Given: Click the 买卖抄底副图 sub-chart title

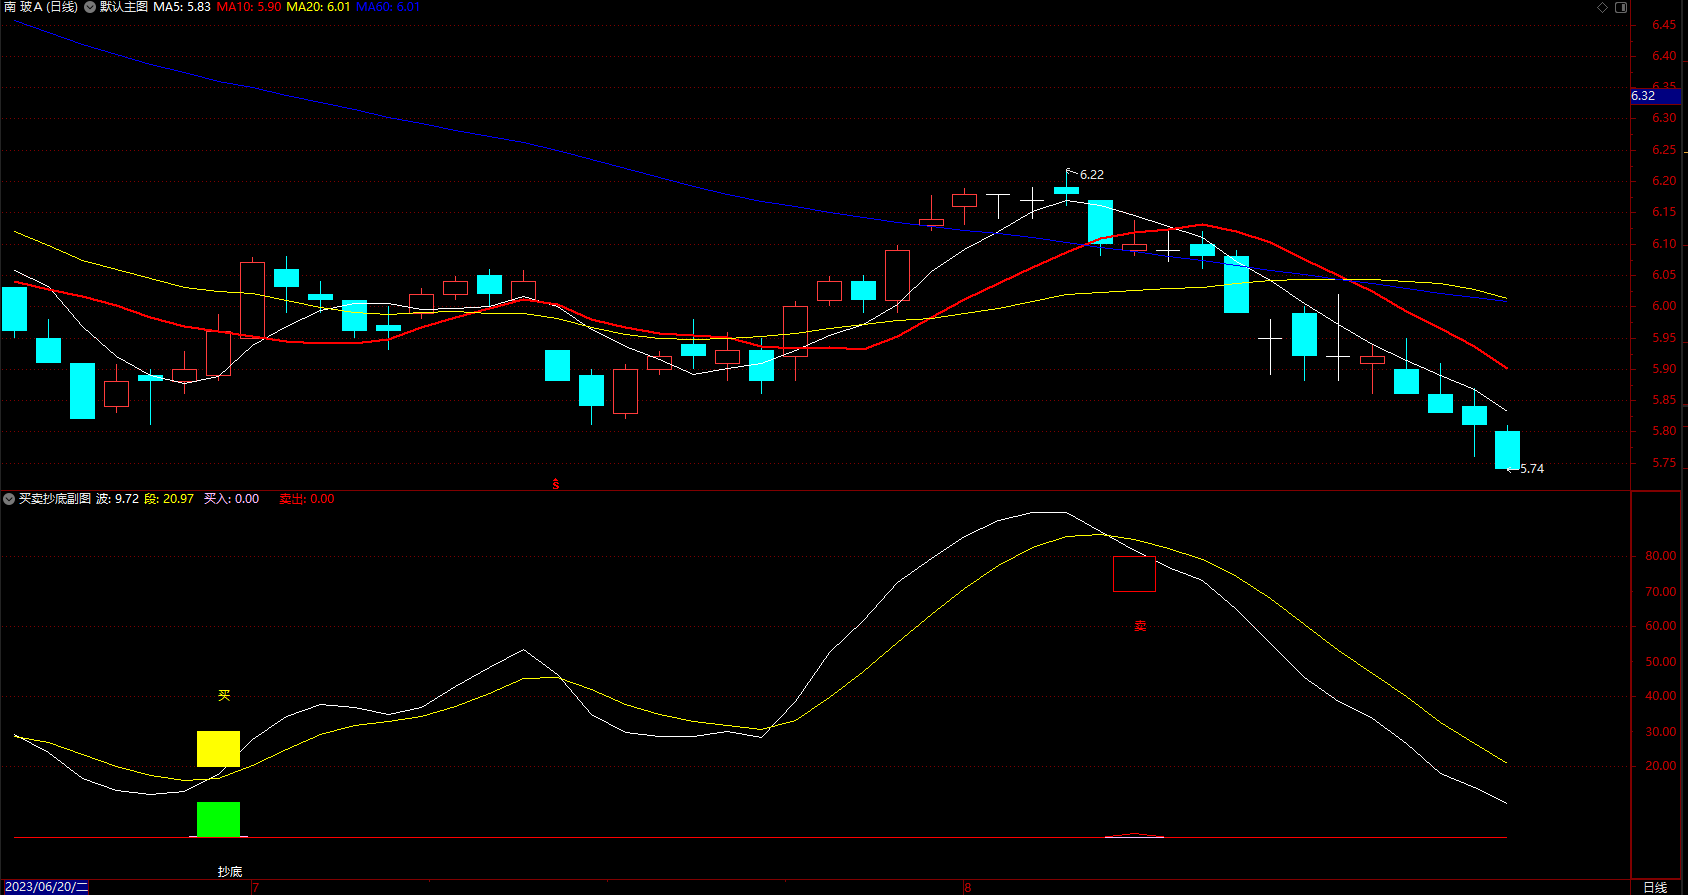Looking at the screenshot, I should (55, 499).
